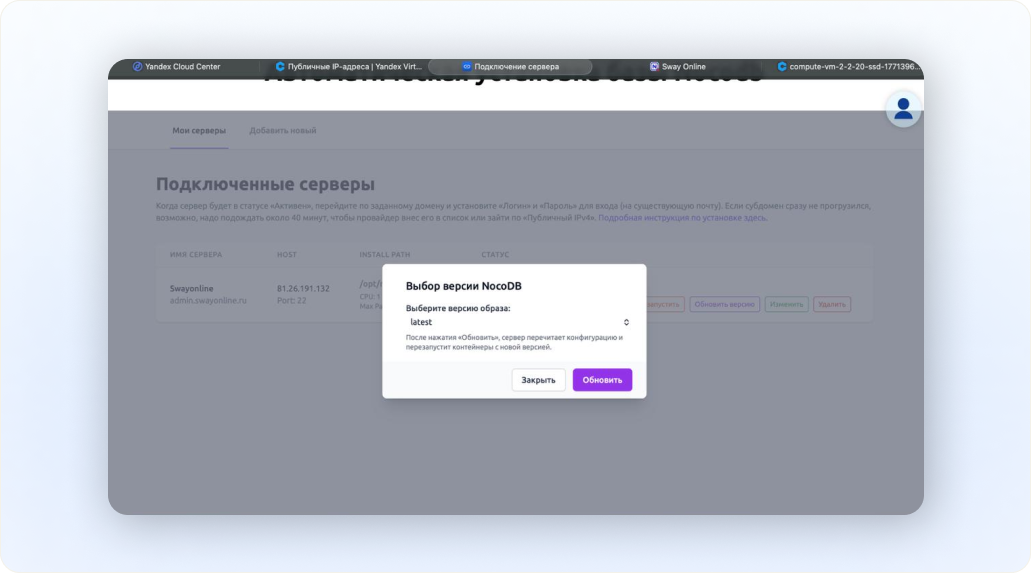Viewport: 1031px width, 573px height.
Task: Switch to Yandex Cloud Center browser tab
Action: pyautogui.click(x=176, y=66)
